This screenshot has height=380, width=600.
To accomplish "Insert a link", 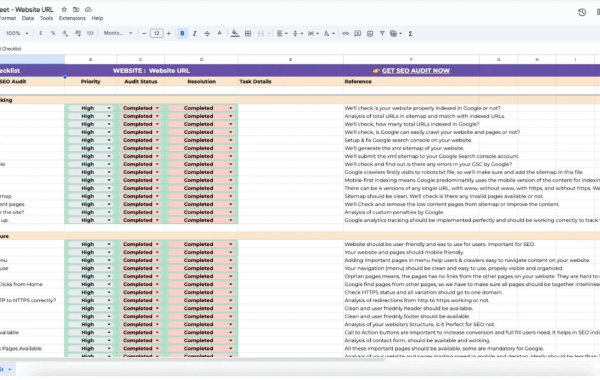I will (x=345, y=33).
